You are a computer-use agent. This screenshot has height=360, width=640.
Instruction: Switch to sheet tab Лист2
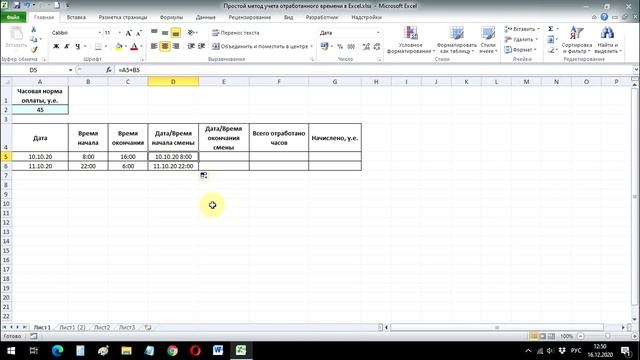point(102,327)
